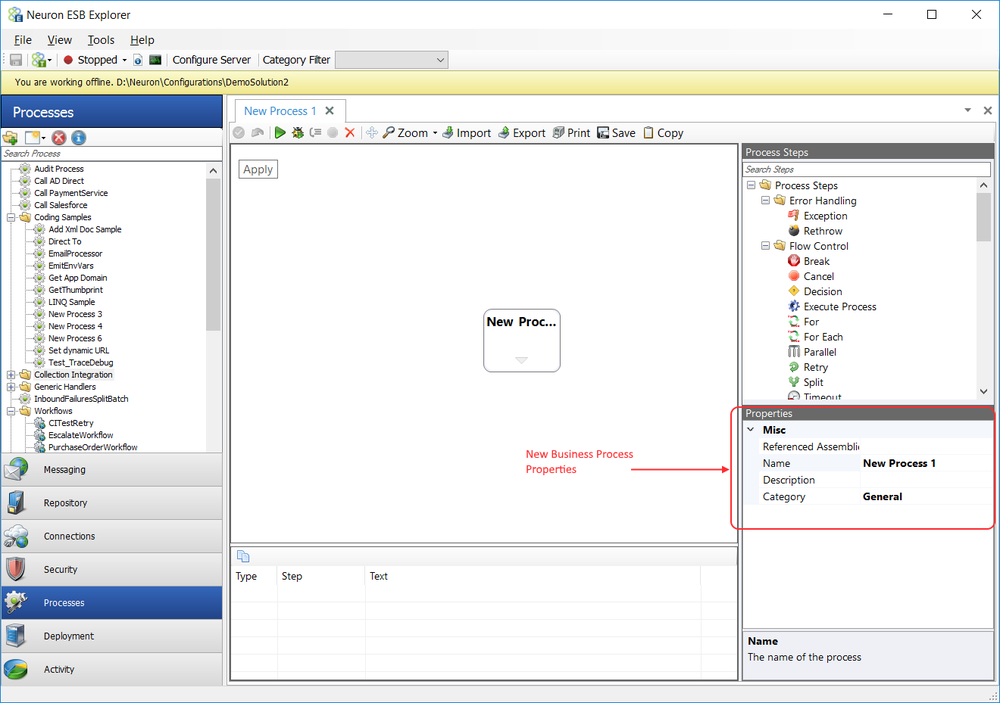The image size is (1000, 703).
Task: Open the Activity section
Action: pyautogui.click(x=112, y=669)
